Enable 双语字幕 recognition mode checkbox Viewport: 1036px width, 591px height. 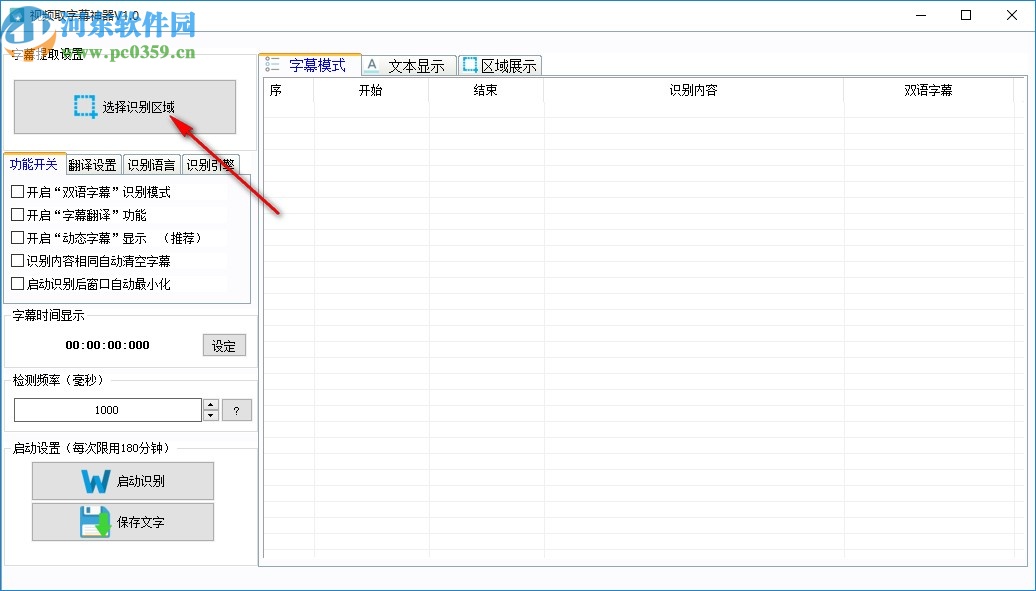17,191
